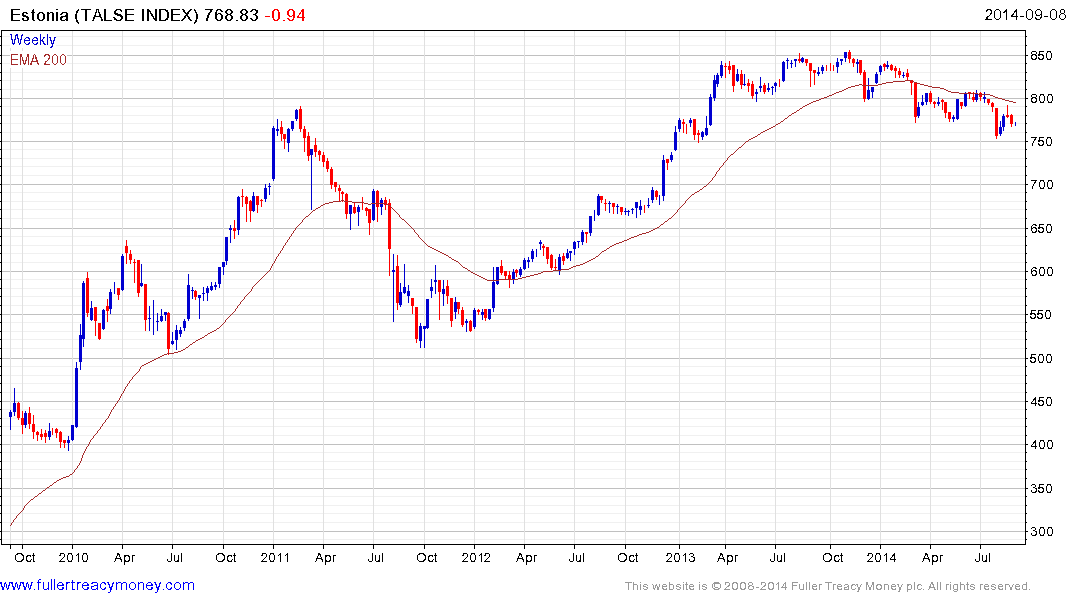Click the 350 price axis label
The width and height of the screenshot is (1075, 600).
(1041, 489)
